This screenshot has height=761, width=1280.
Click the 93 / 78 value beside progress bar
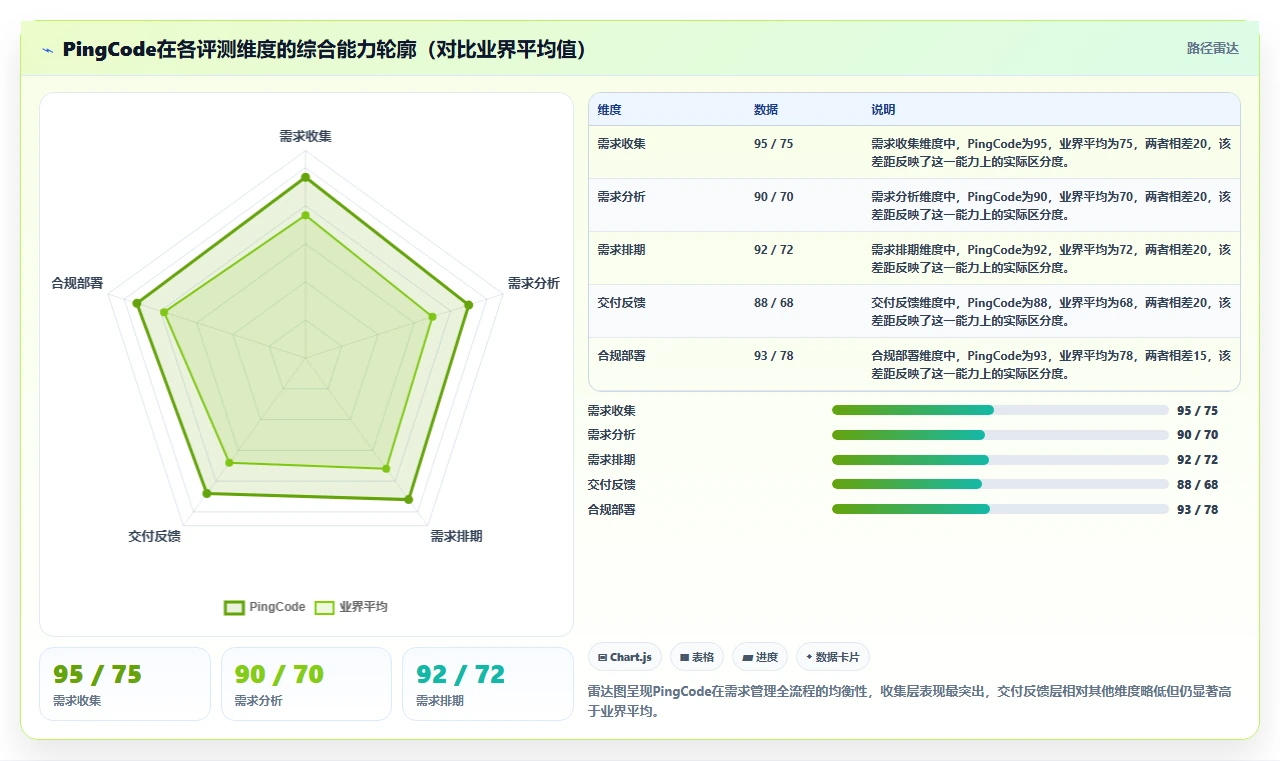1198,510
